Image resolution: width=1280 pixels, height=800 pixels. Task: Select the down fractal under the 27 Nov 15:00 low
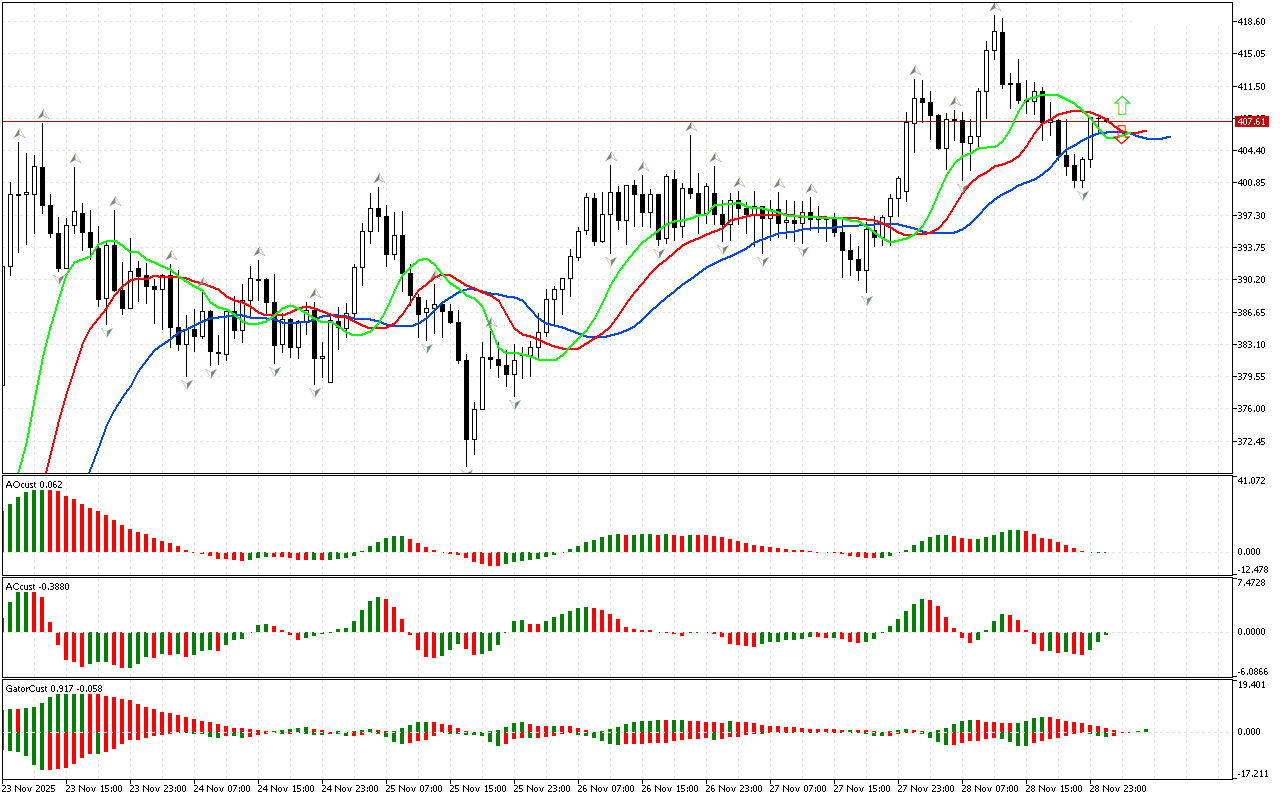coord(867,300)
